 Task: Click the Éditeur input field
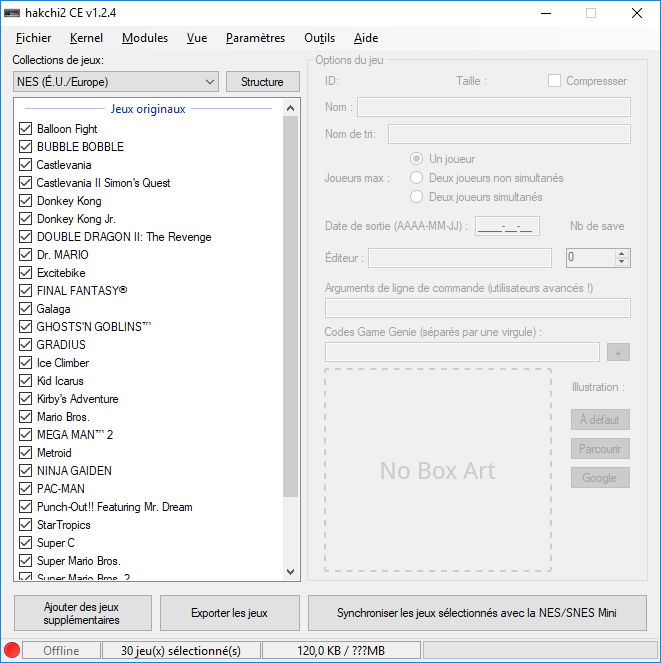[460, 258]
